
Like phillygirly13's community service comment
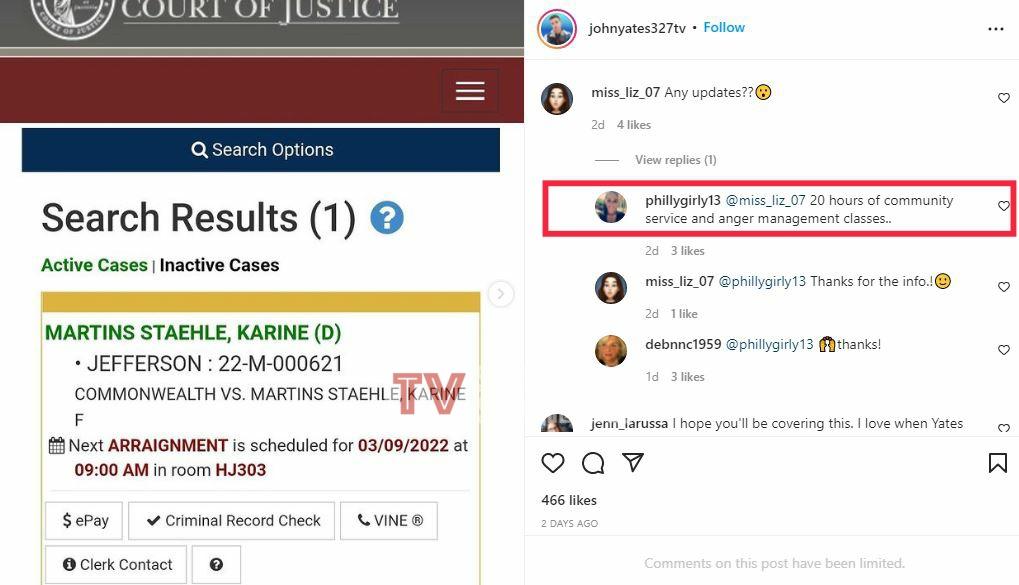click(1003, 206)
